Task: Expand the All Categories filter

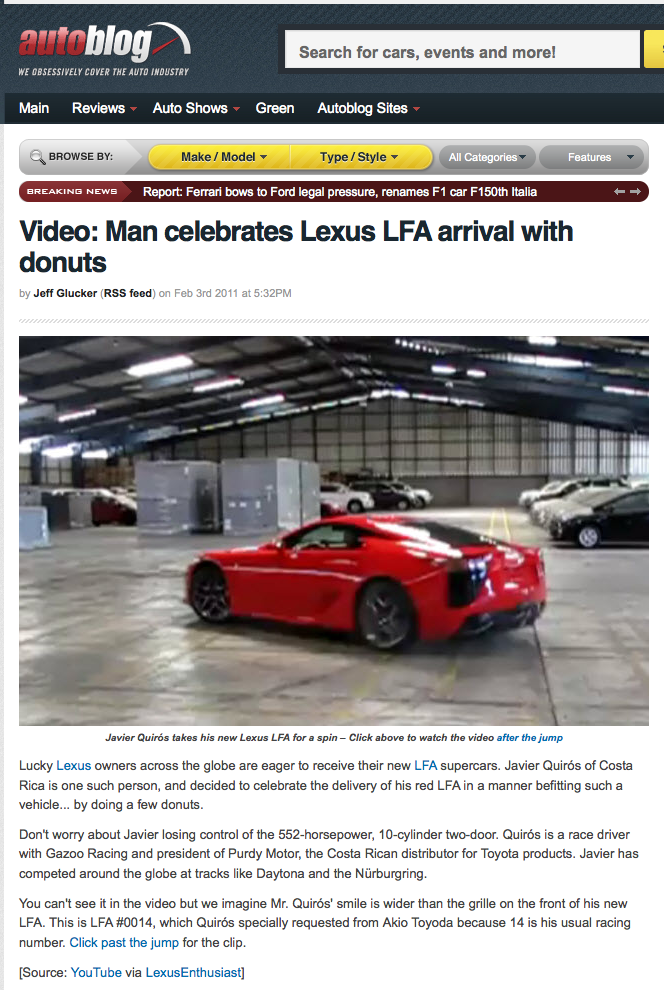Action: [x=487, y=157]
